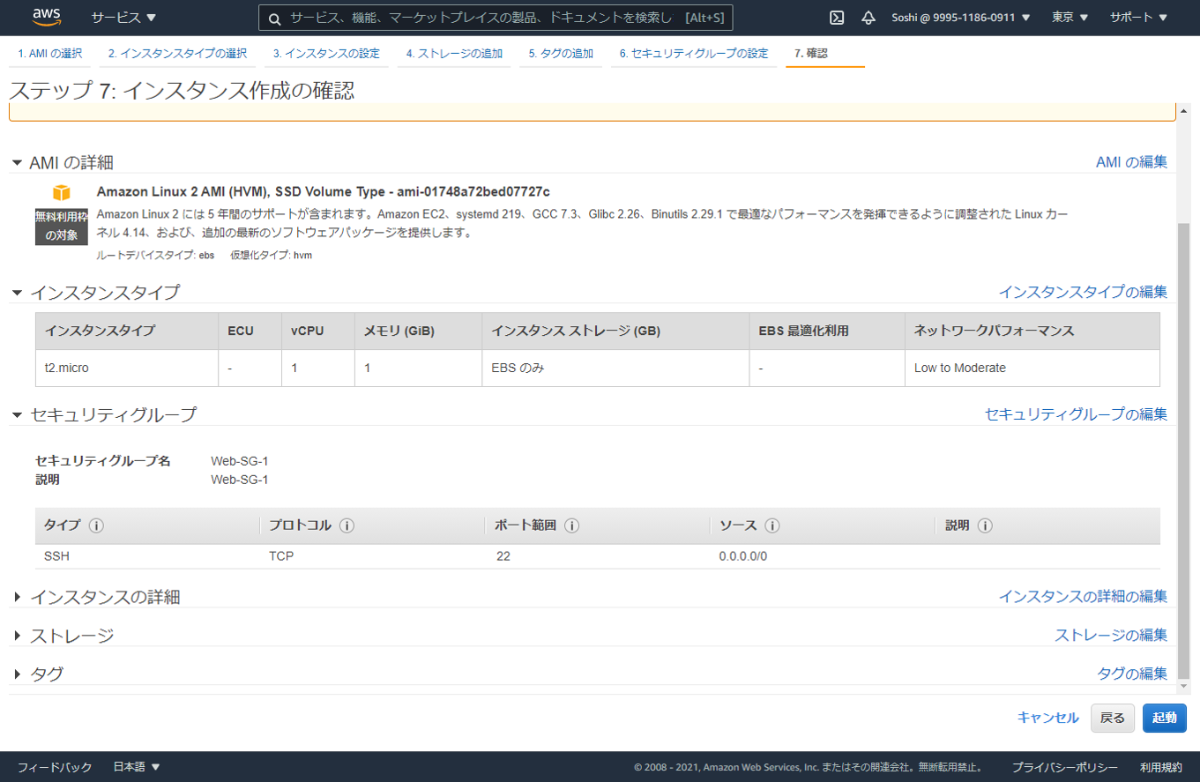Expand the インスタンスの詳細 section

(17, 597)
